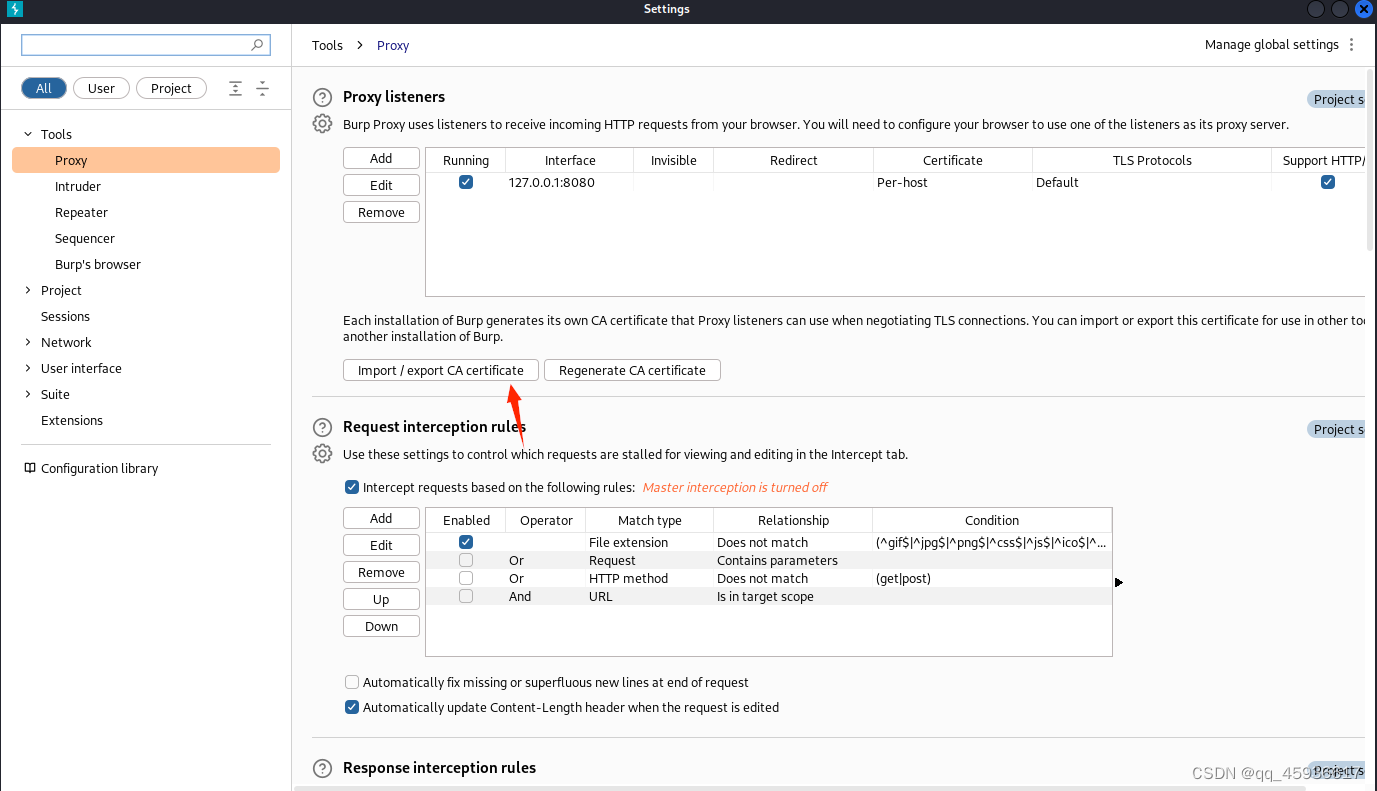The height and width of the screenshot is (791, 1377).
Task: Click Import / export CA certificate button
Action: (x=441, y=370)
